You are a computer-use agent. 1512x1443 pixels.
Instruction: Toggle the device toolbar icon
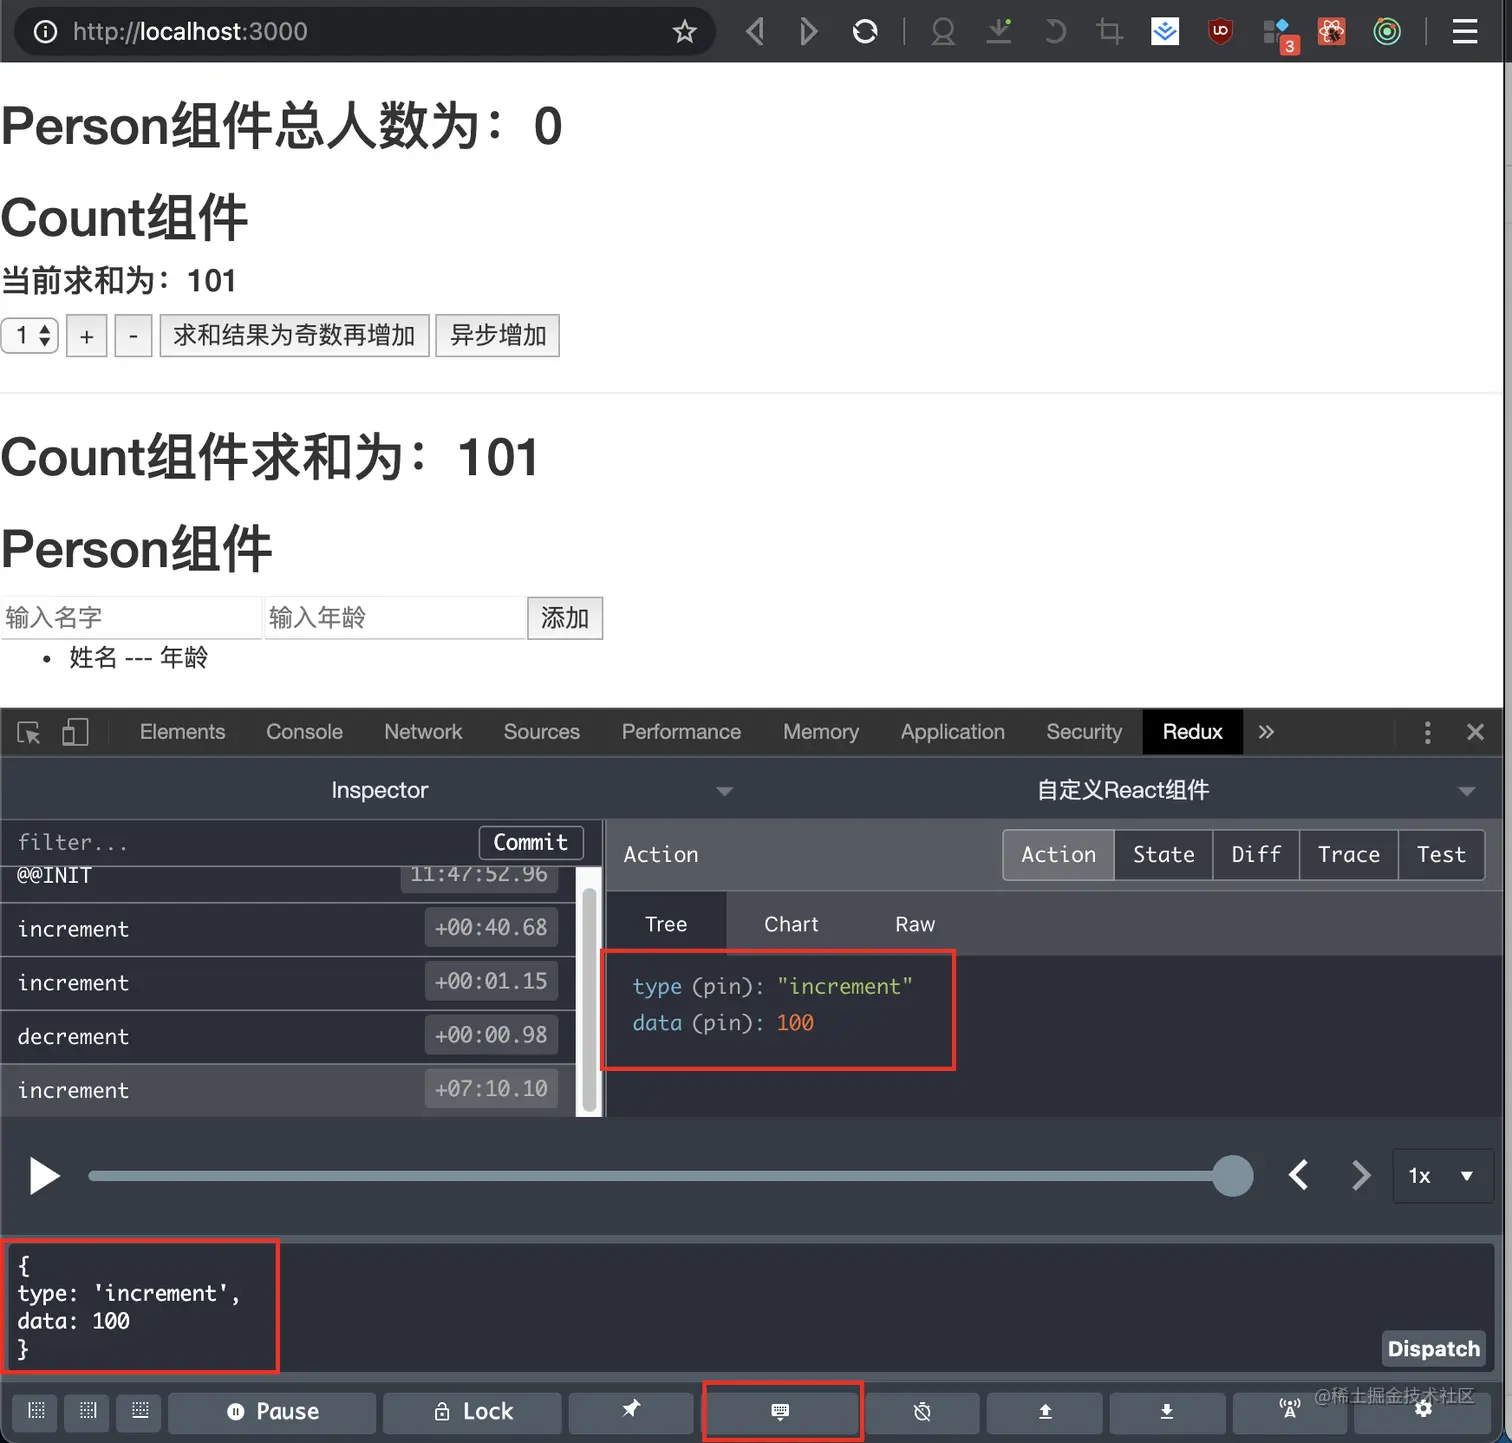tap(75, 733)
